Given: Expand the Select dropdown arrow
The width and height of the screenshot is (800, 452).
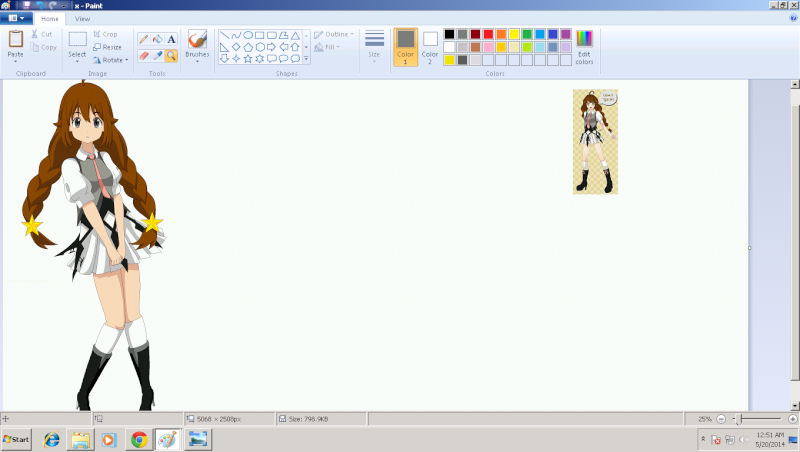Looking at the screenshot, I should [x=77, y=61].
